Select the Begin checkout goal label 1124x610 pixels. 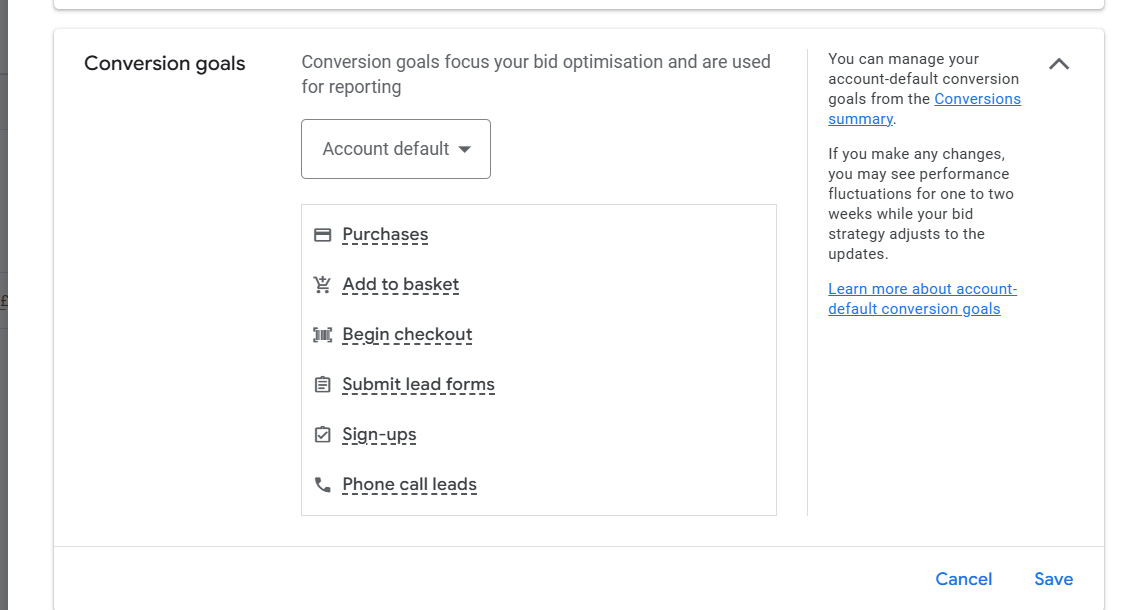(x=407, y=335)
